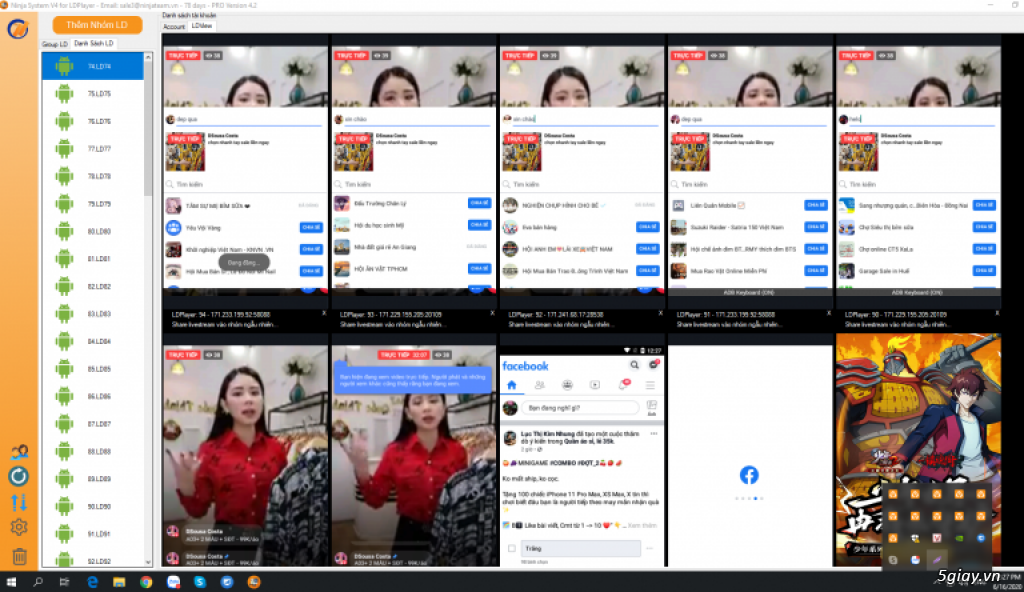This screenshot has width=1024, height=592.
Task: Select device 74.LD74 in list
Action: (x=93, y=66)
